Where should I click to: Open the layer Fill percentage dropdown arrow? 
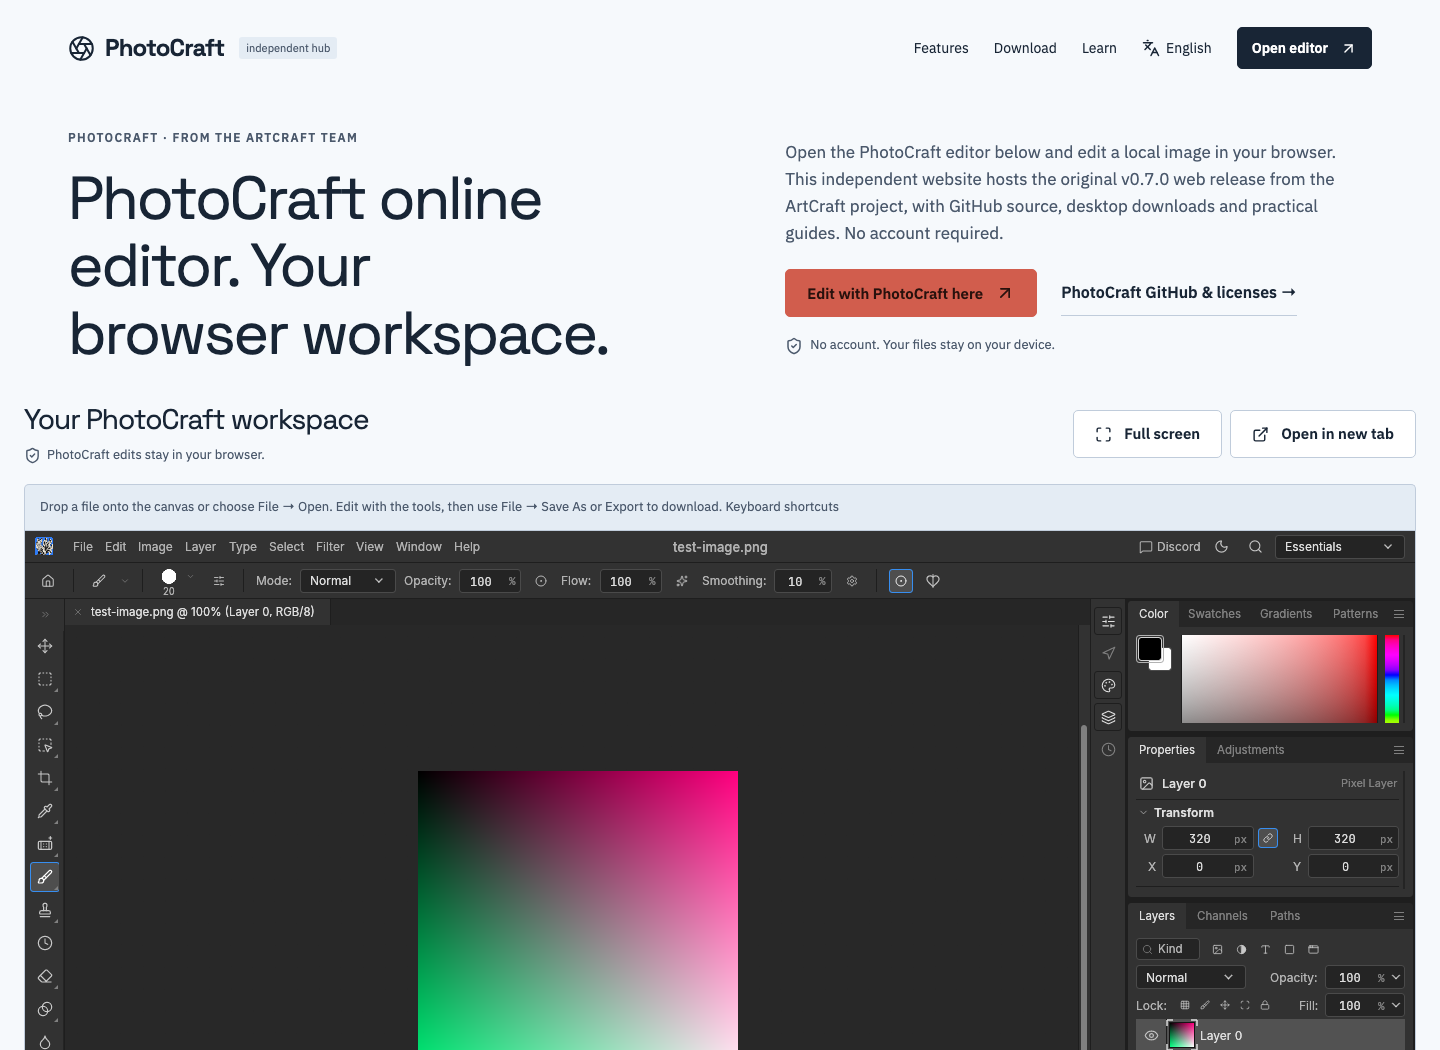click(x=1396, y=1005)
